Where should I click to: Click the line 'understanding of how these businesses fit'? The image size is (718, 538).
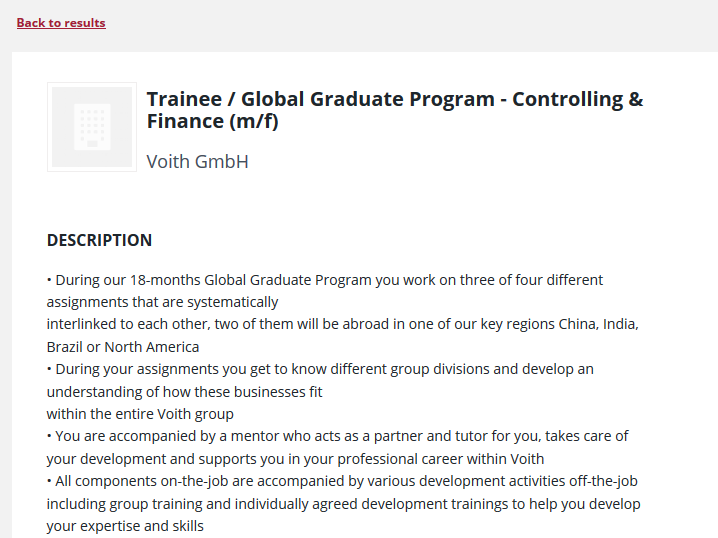coord(185,392)
